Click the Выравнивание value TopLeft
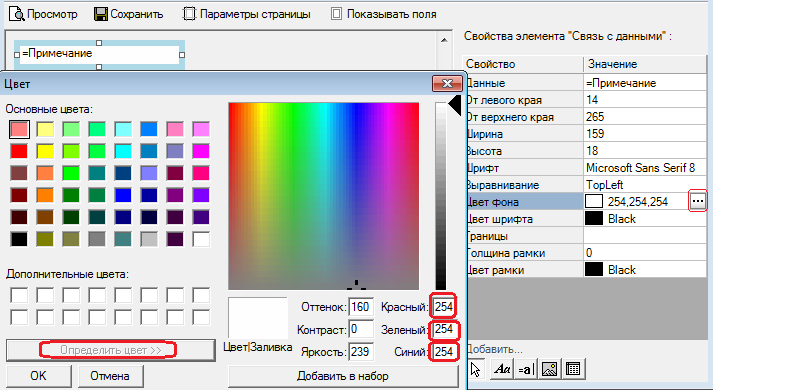 coord(645,184)
